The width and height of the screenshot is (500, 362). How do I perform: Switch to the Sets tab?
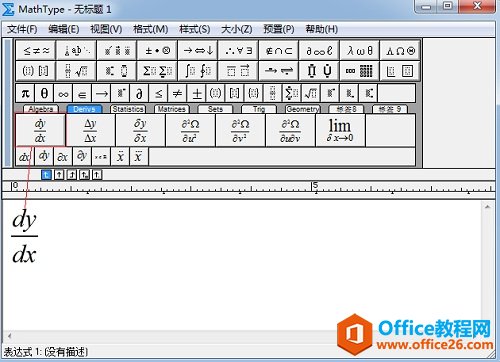click(x=215, y=109)
